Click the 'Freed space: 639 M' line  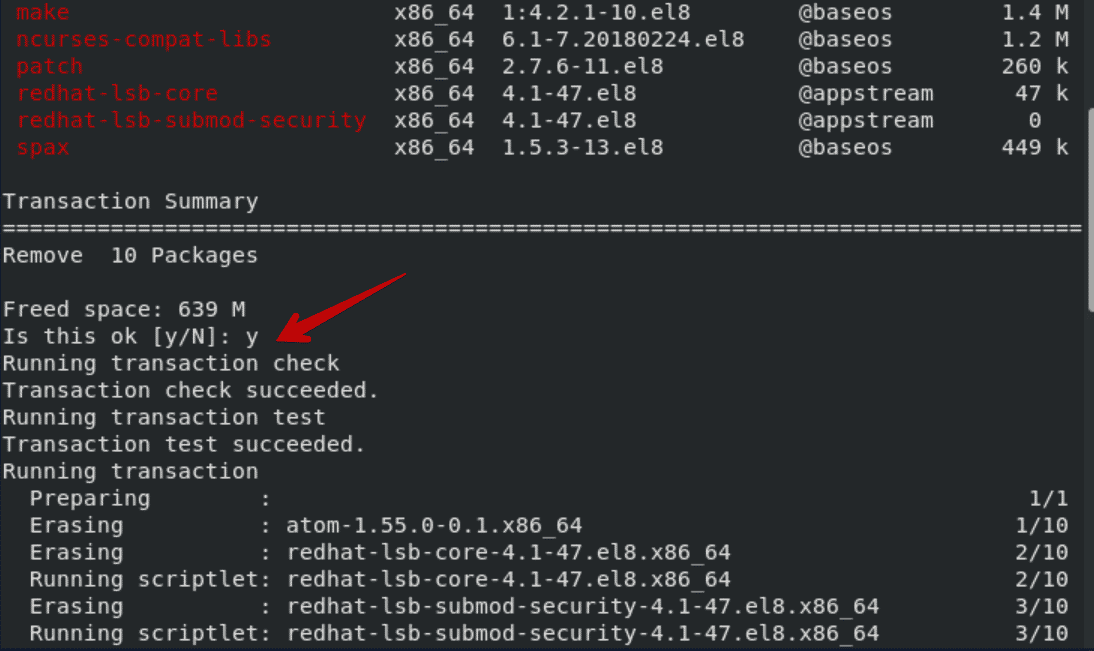pos(124,309)
